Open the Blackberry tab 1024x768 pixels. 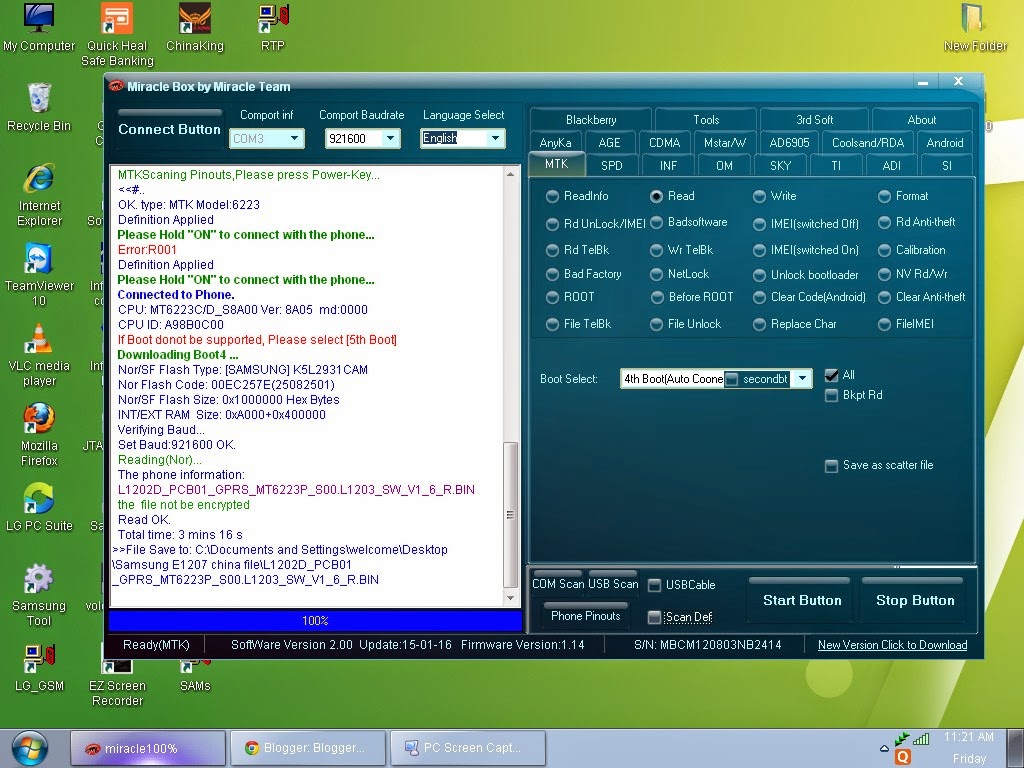(591, 120)
